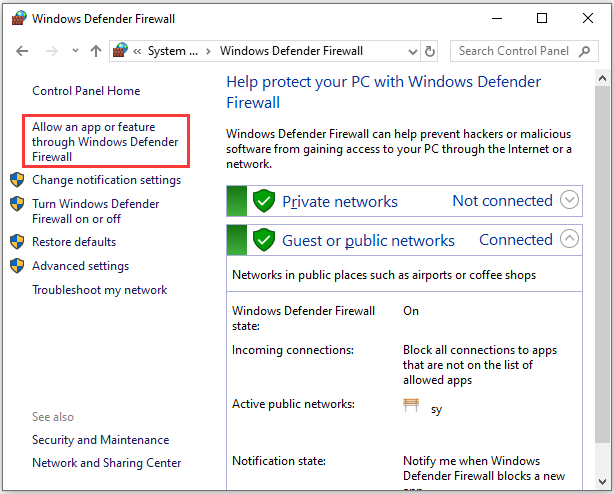Click the search magnifier icon
Viewport: 614px width, 494px height.
585,51
